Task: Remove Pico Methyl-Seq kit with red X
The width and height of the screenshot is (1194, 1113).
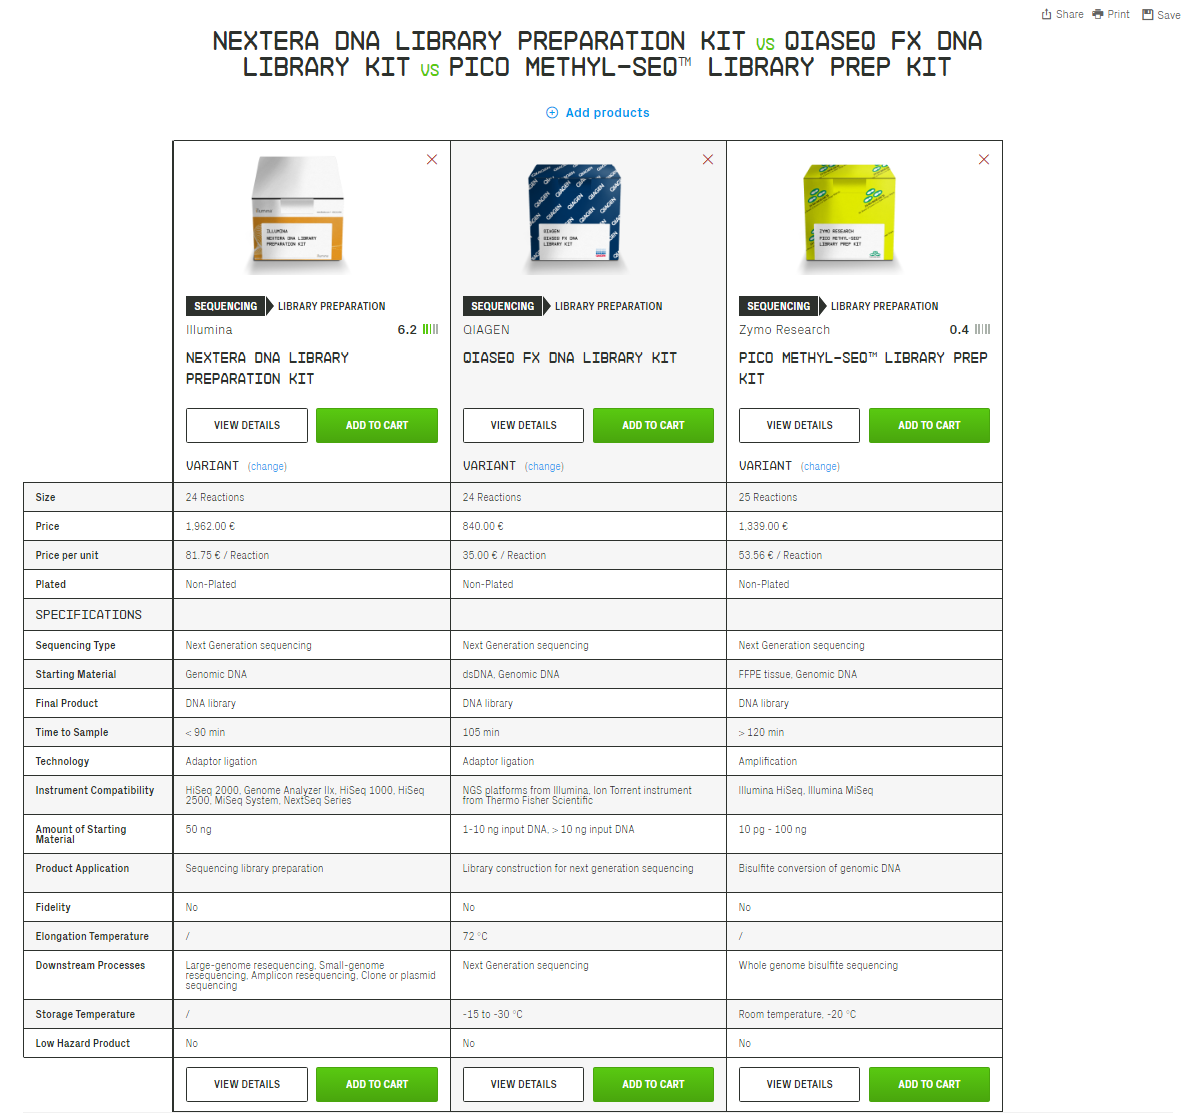Action: coord(984,159)
